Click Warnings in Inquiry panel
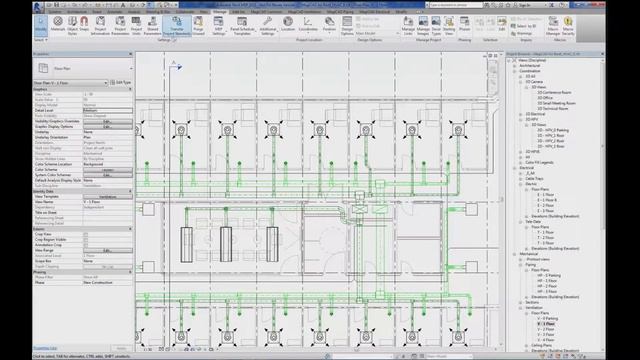The image size is (640, 360). [521, 33]
